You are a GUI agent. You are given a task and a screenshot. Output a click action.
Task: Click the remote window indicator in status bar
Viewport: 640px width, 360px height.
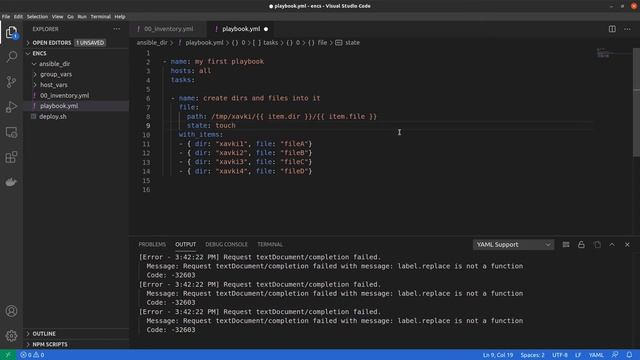[8, 355]
